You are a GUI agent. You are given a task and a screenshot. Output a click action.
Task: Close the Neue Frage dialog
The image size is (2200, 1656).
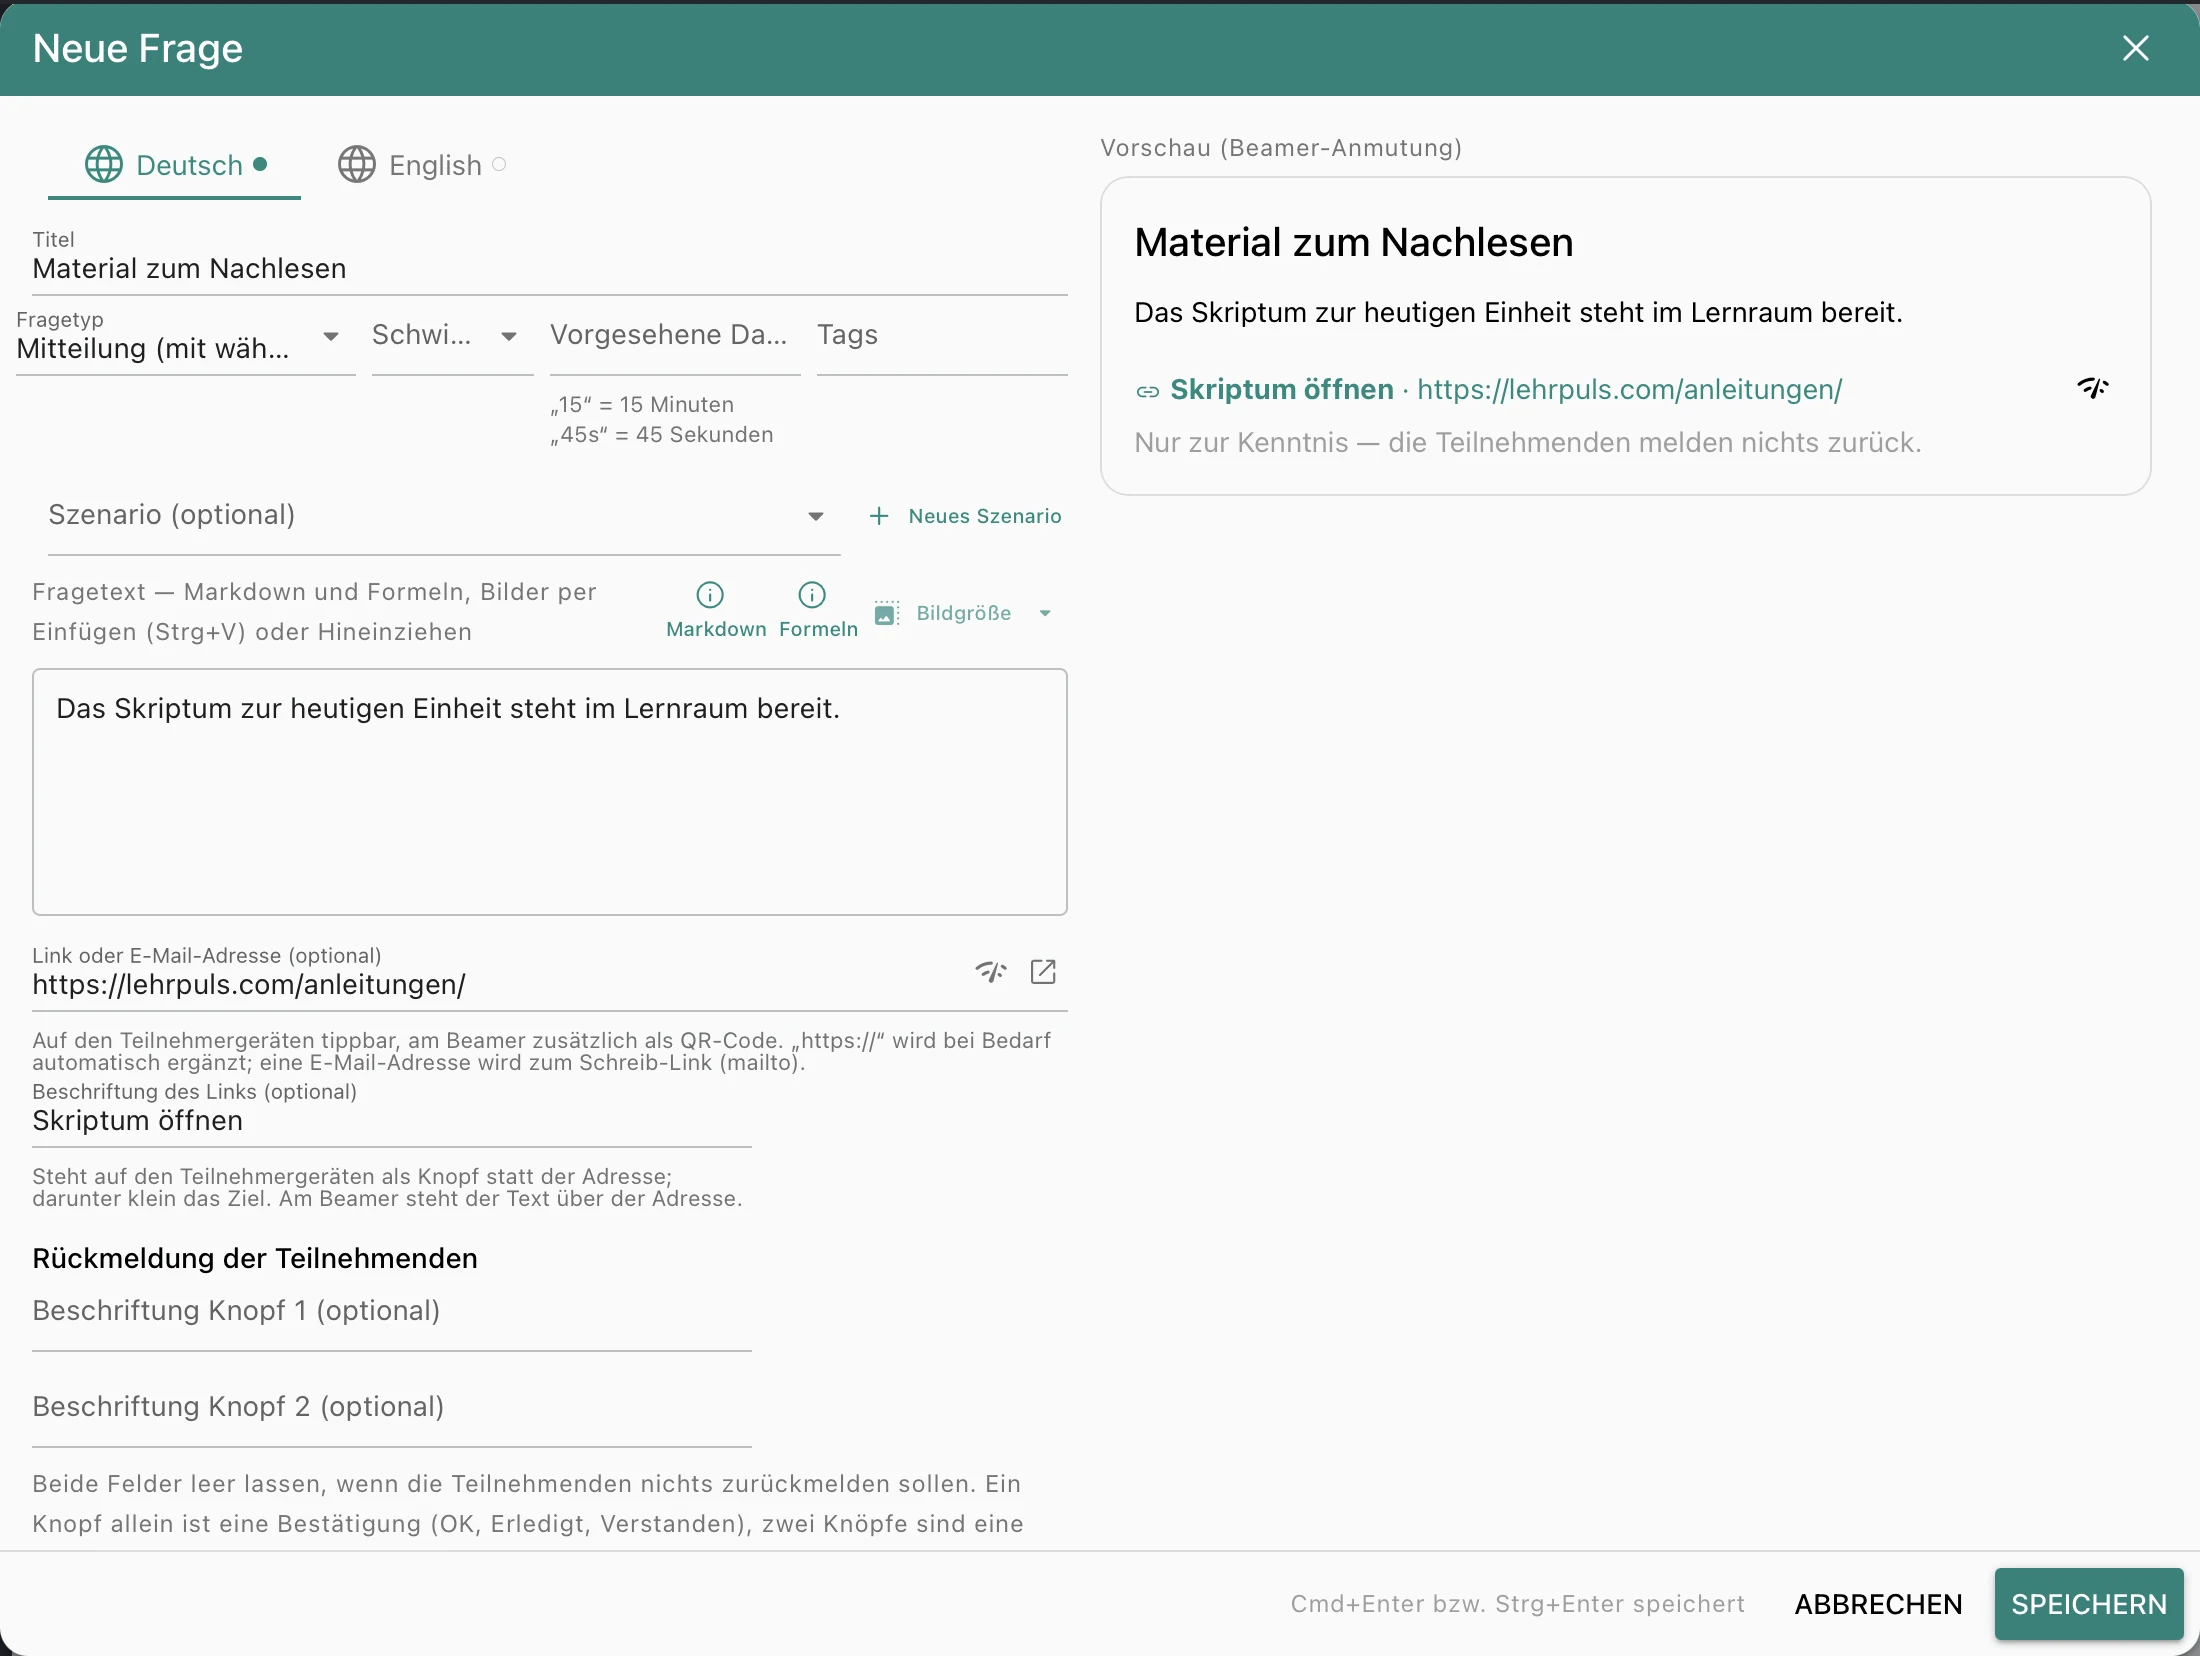[x=2135, y=48]
